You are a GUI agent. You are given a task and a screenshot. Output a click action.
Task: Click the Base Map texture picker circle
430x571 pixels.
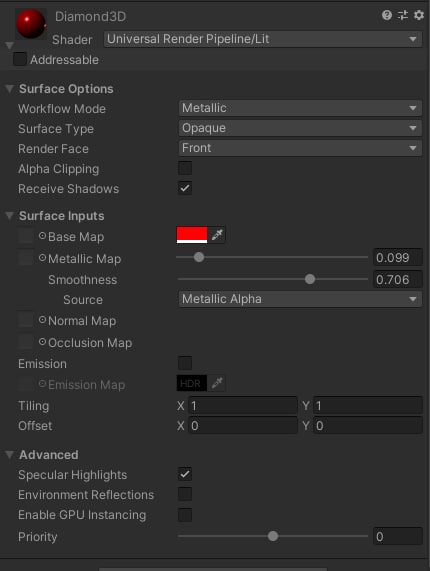[42, 236]
